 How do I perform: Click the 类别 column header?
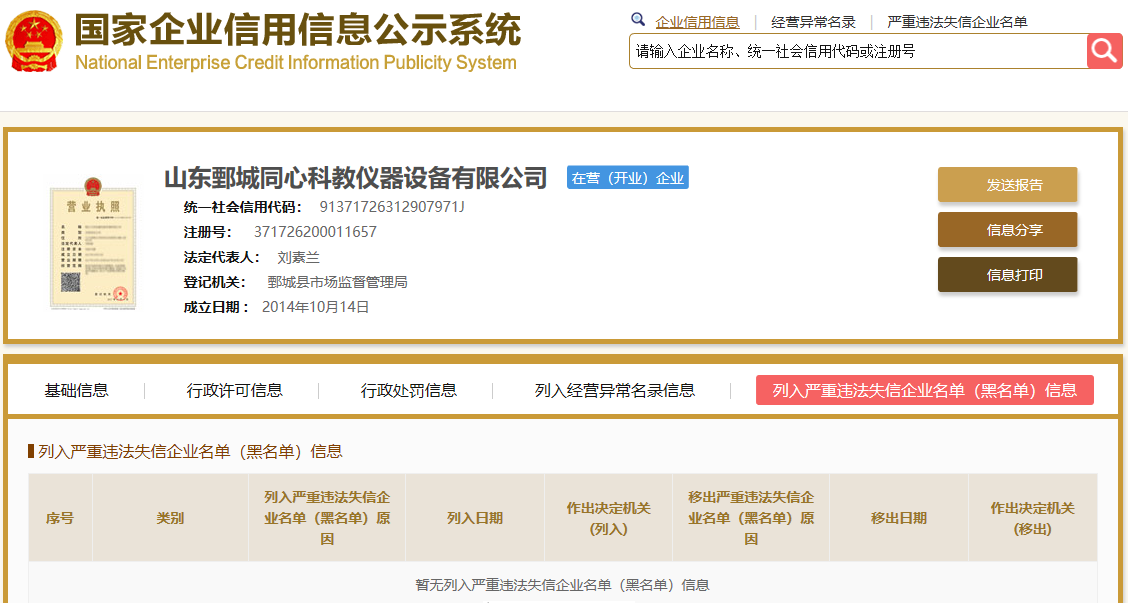(x=170, y=518)
